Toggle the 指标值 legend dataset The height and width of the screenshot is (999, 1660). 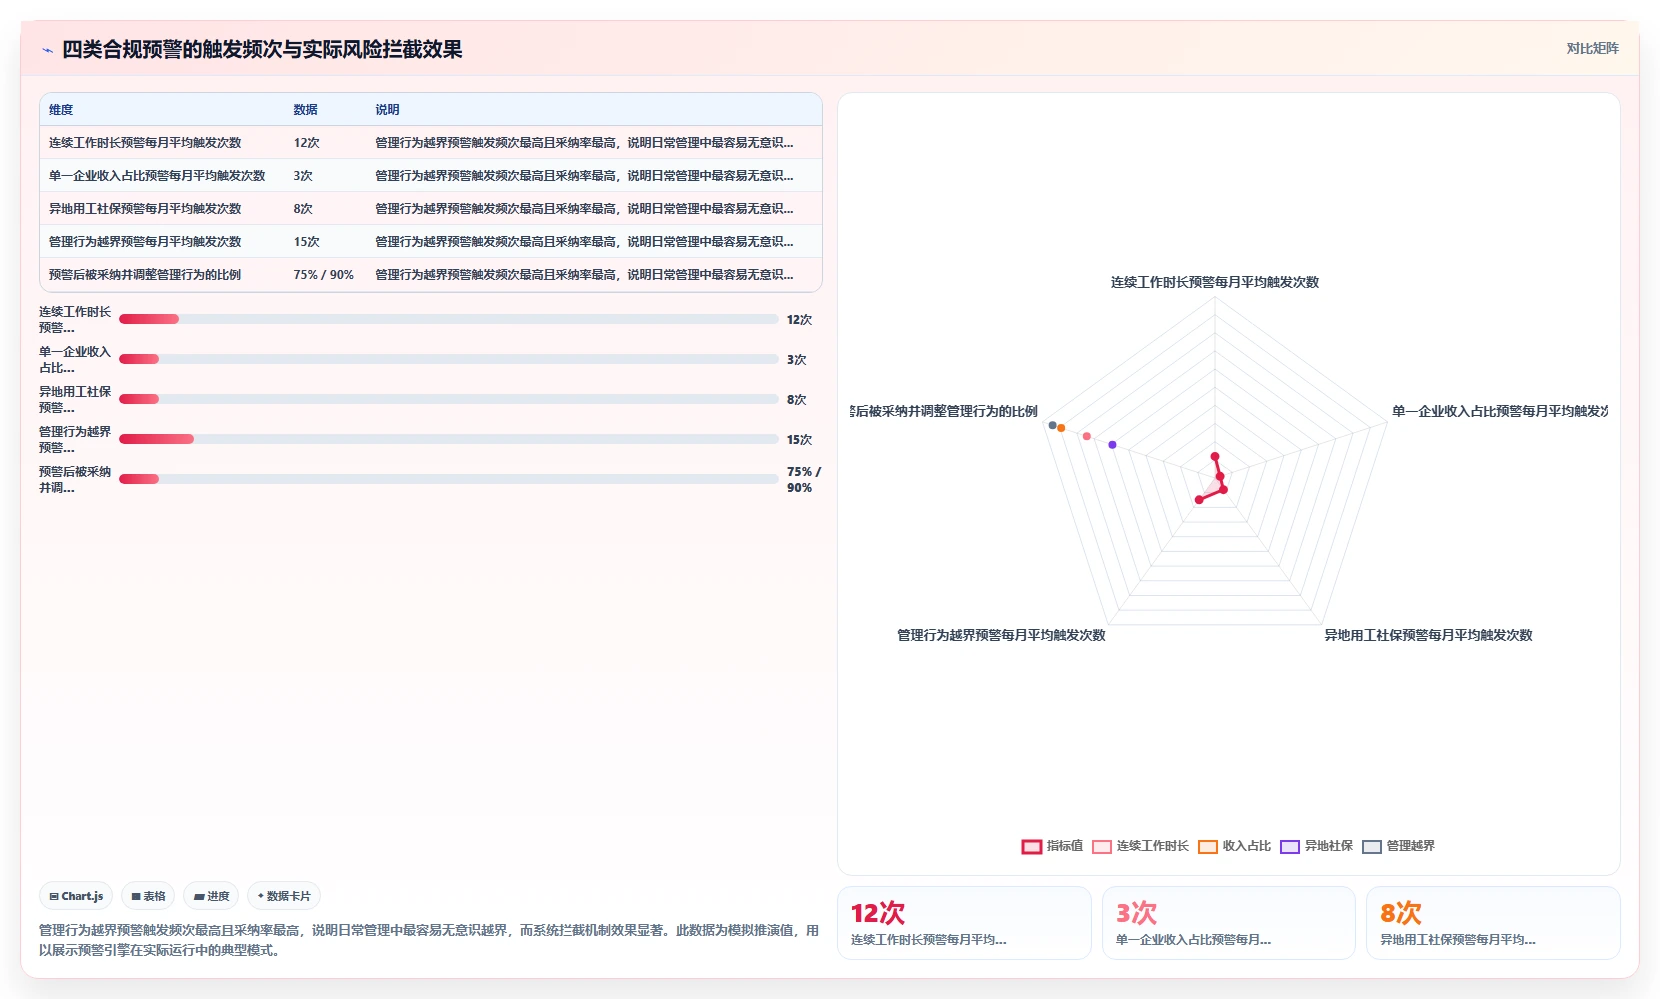(x=1052, y=846)
